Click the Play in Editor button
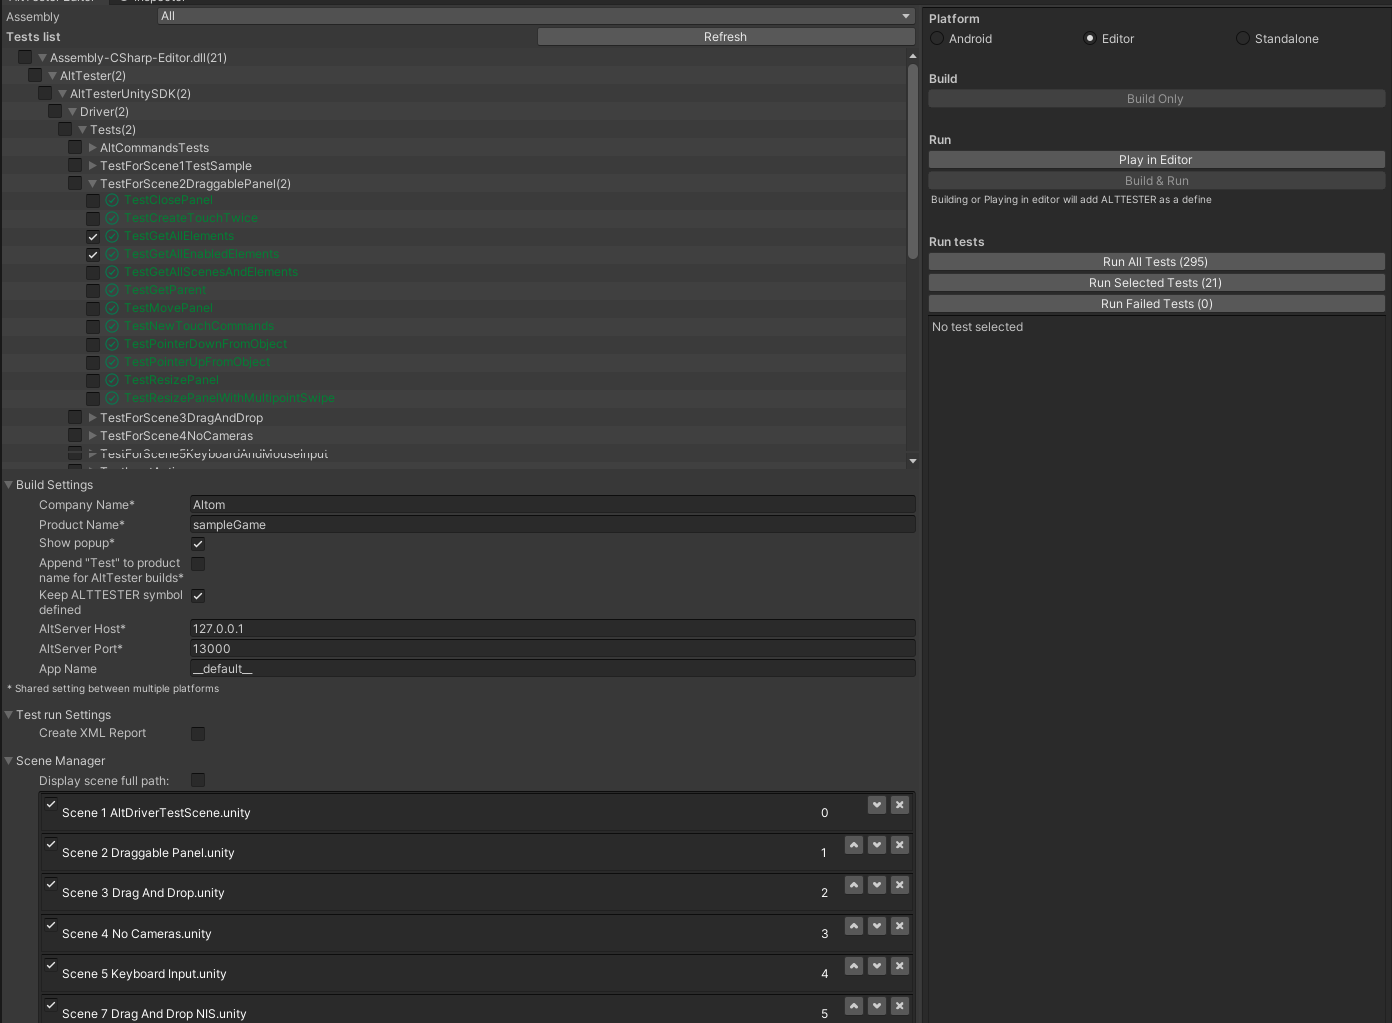Viewport: 1392px width, 1023px height. pos(1155,159)
